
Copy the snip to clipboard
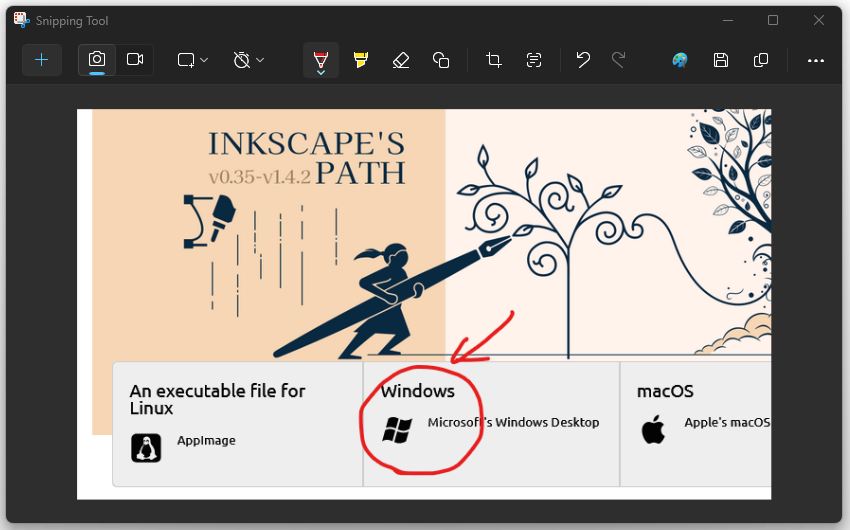click(x=761, y=60)
